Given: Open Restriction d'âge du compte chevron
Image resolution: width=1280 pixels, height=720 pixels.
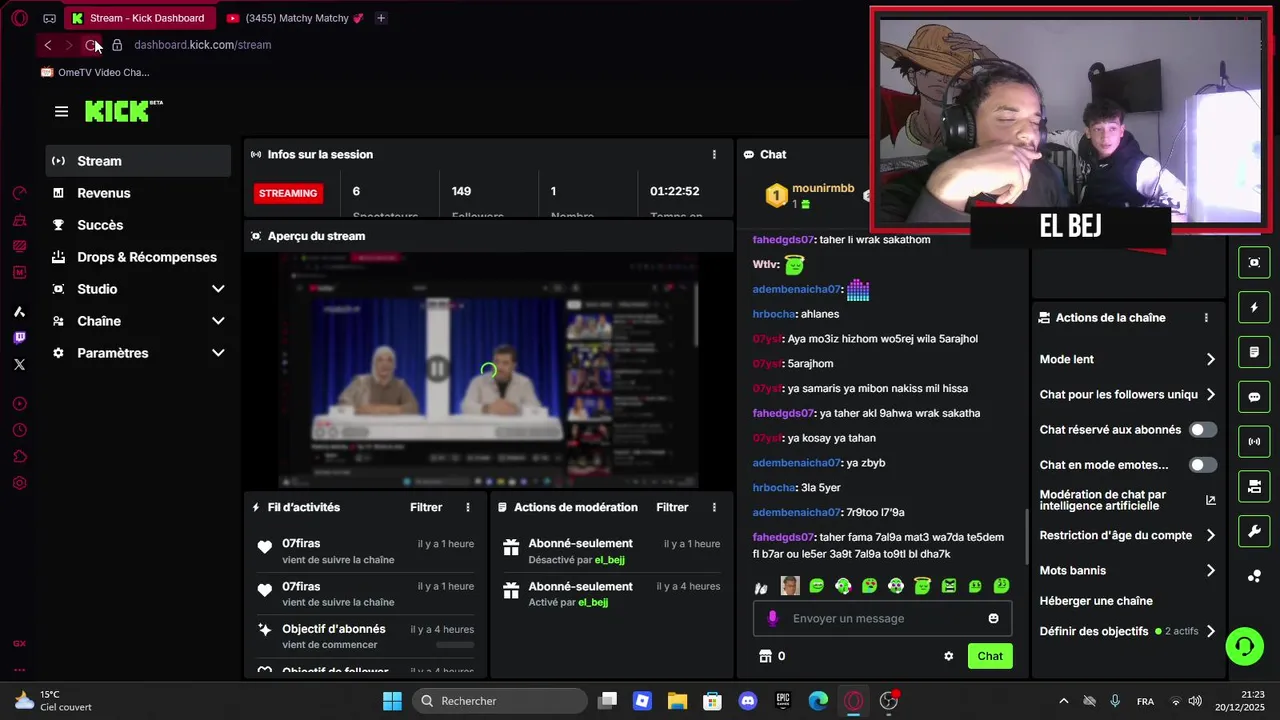Looking at the screenshot, I should click(1210, 536).
